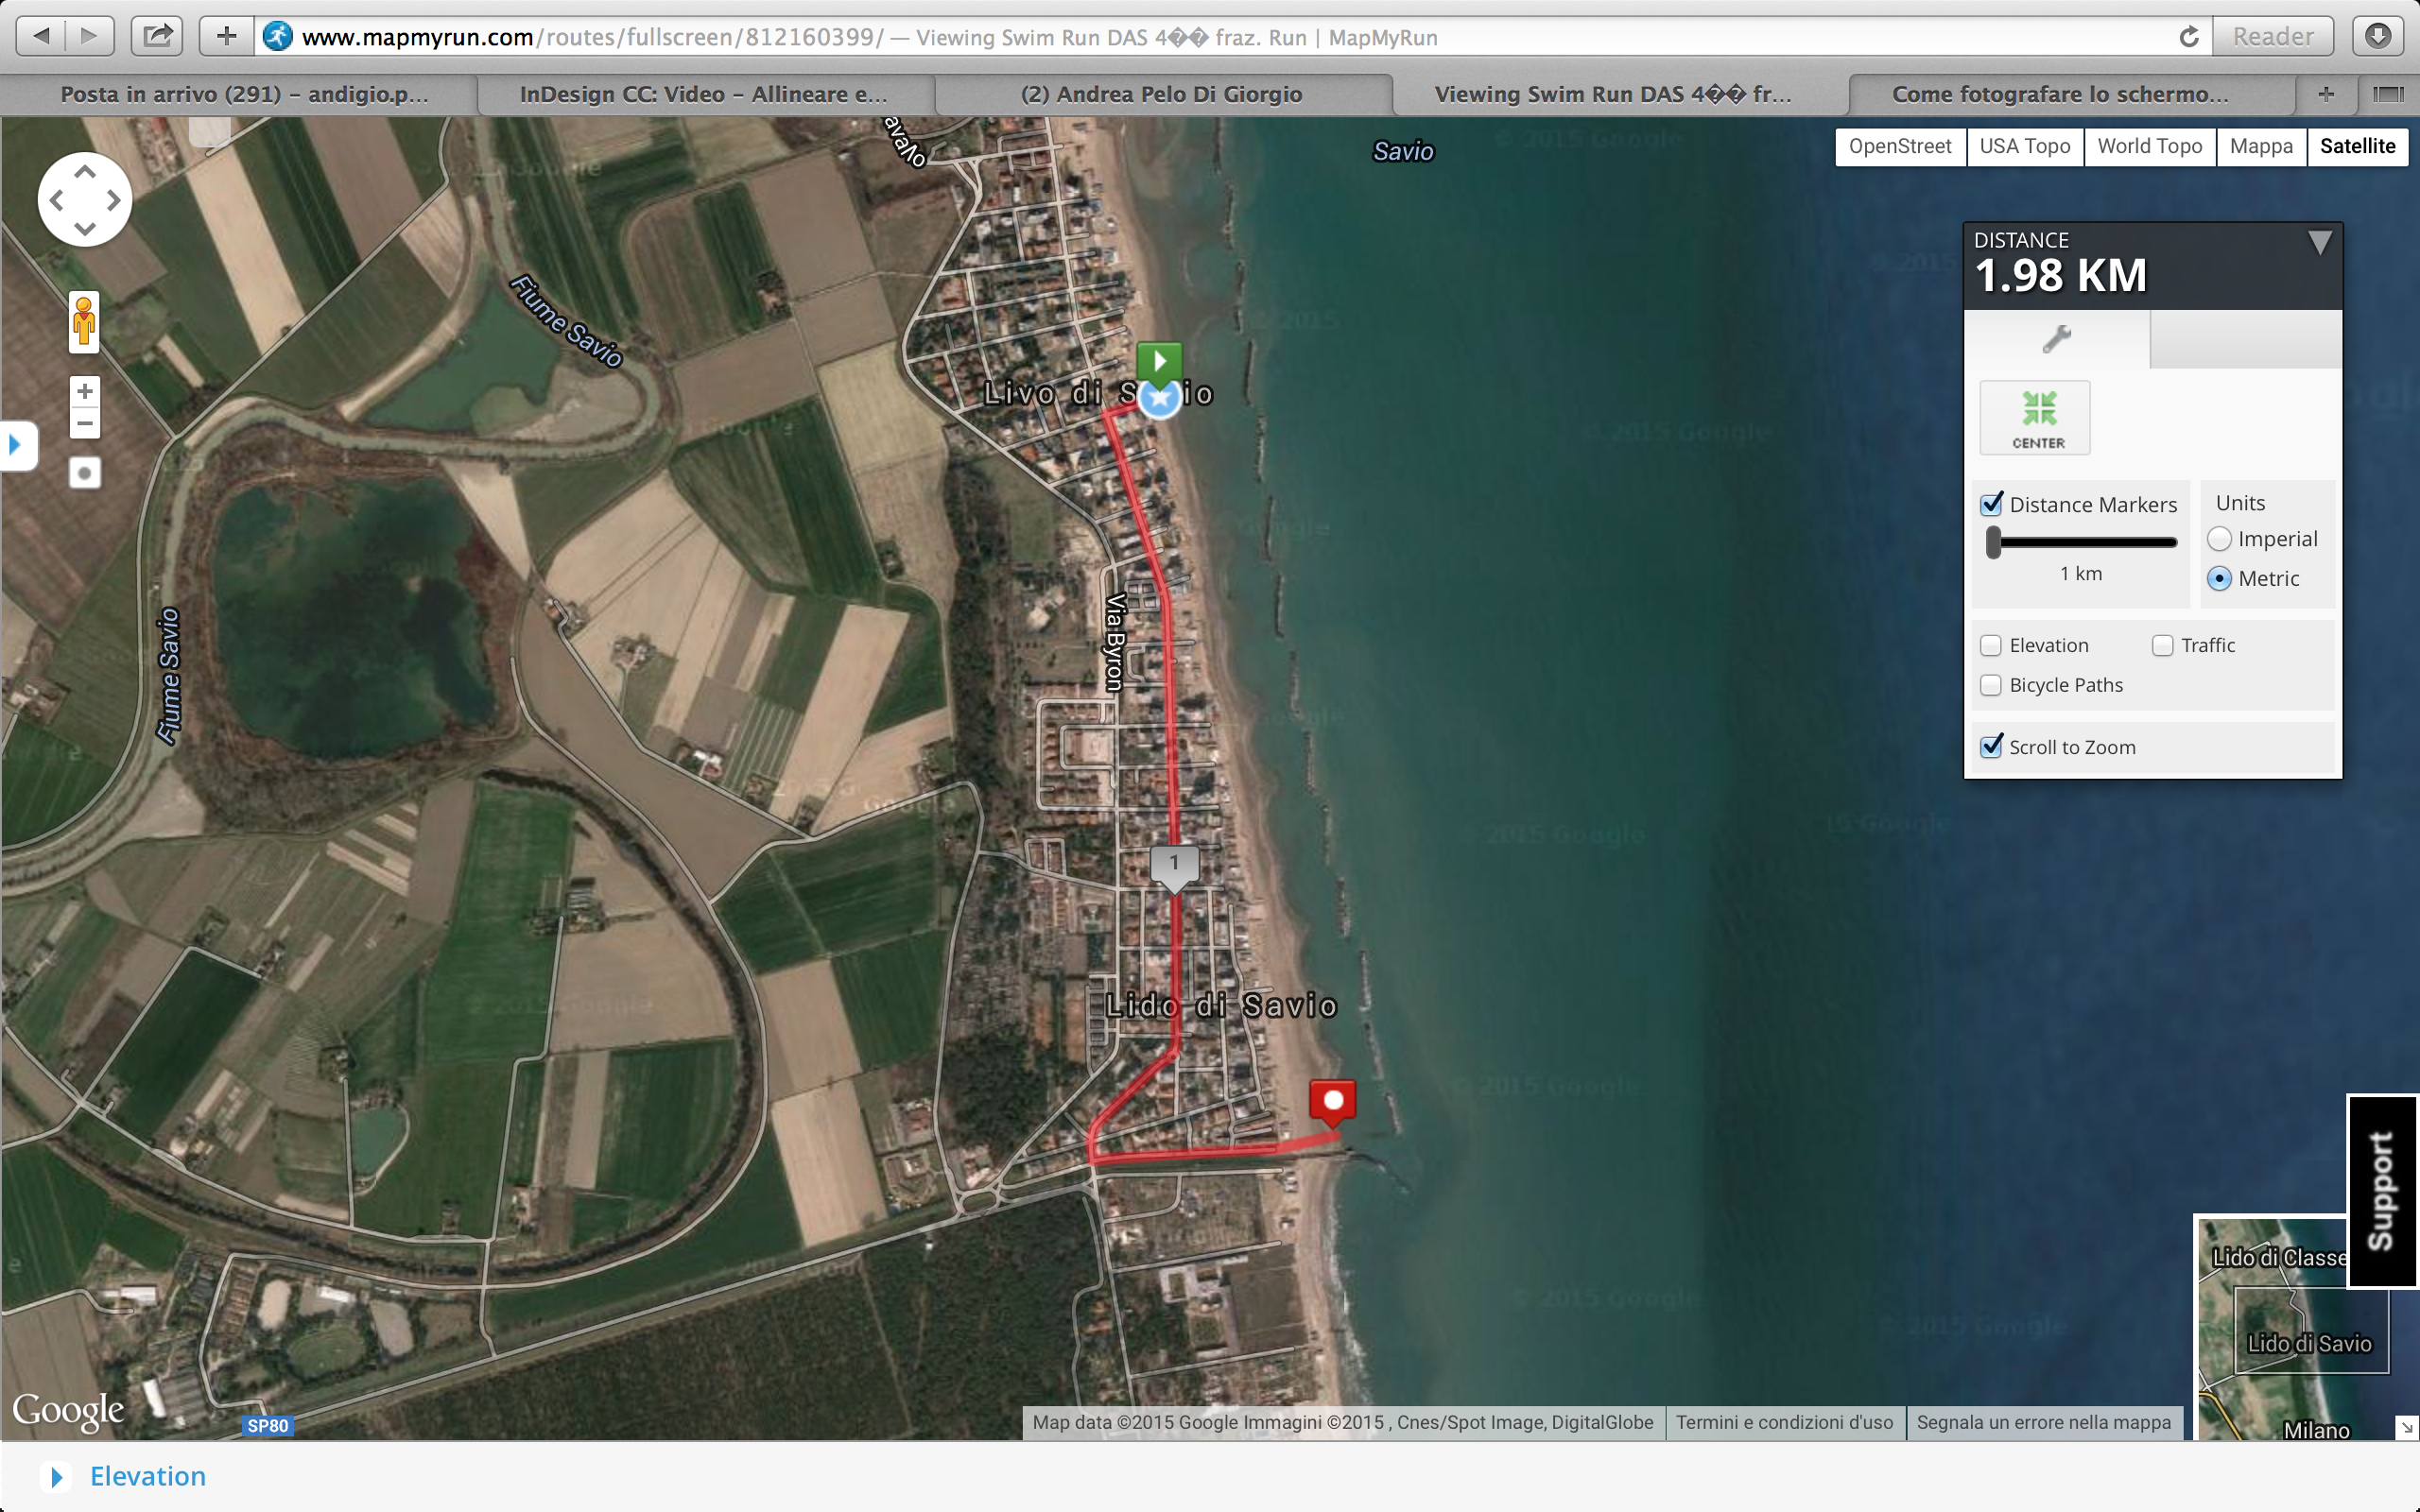Expand the left side panel arrow

coord(17,445)
